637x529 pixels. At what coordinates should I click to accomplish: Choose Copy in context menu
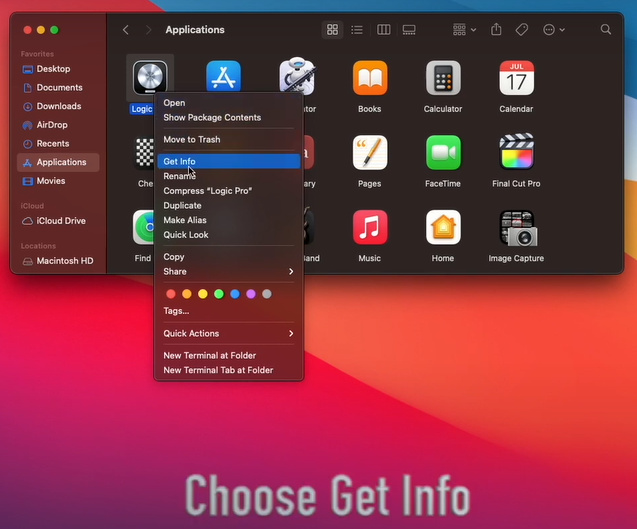point(229,257)
